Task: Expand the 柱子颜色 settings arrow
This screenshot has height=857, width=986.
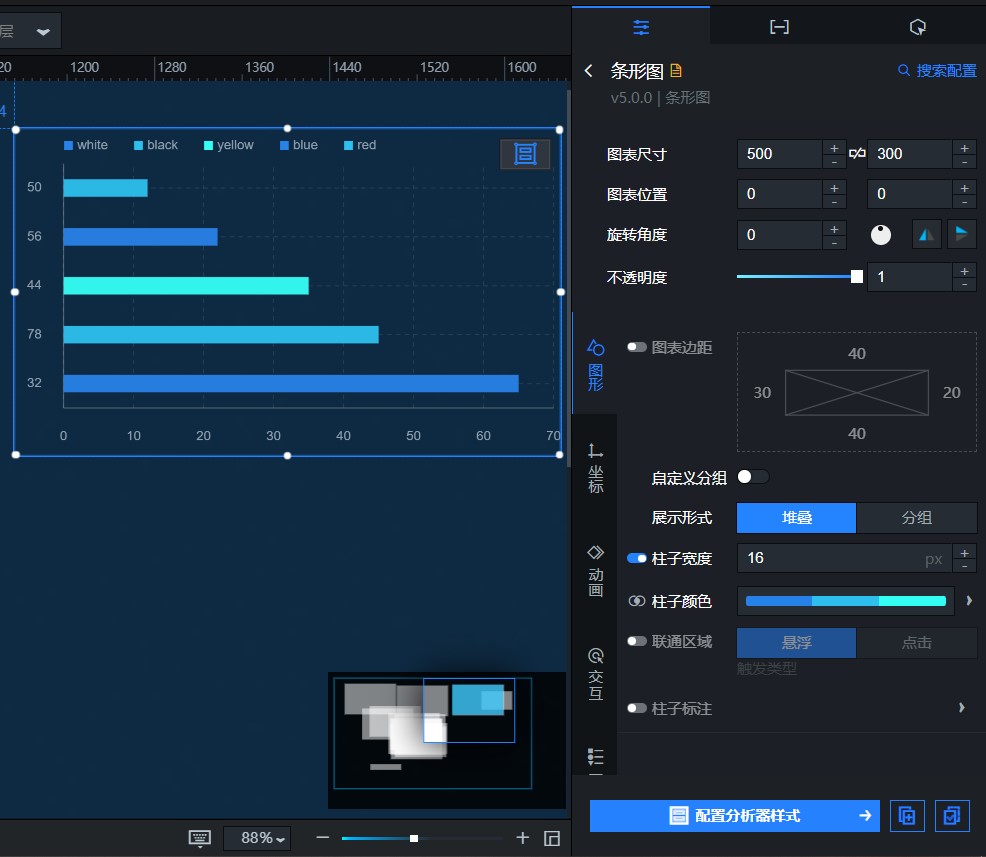Action: pos(969,601)
